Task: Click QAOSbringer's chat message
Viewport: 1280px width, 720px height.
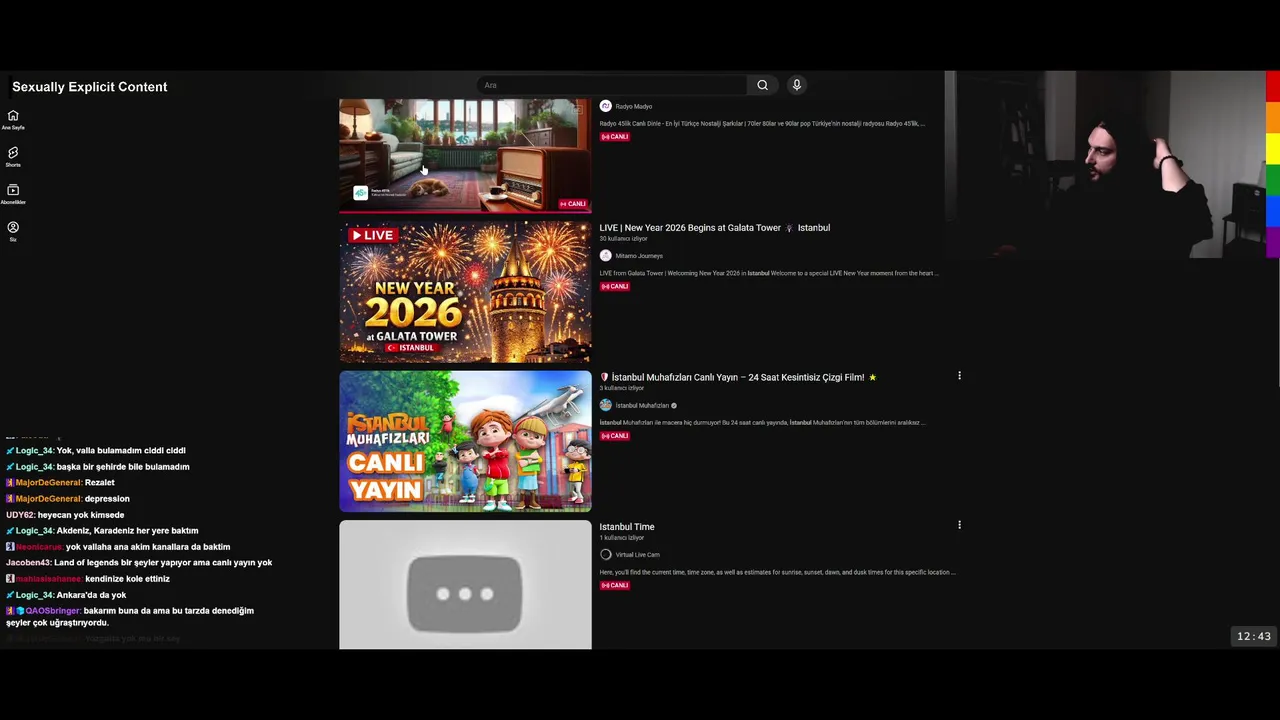Action: point(130,617)
